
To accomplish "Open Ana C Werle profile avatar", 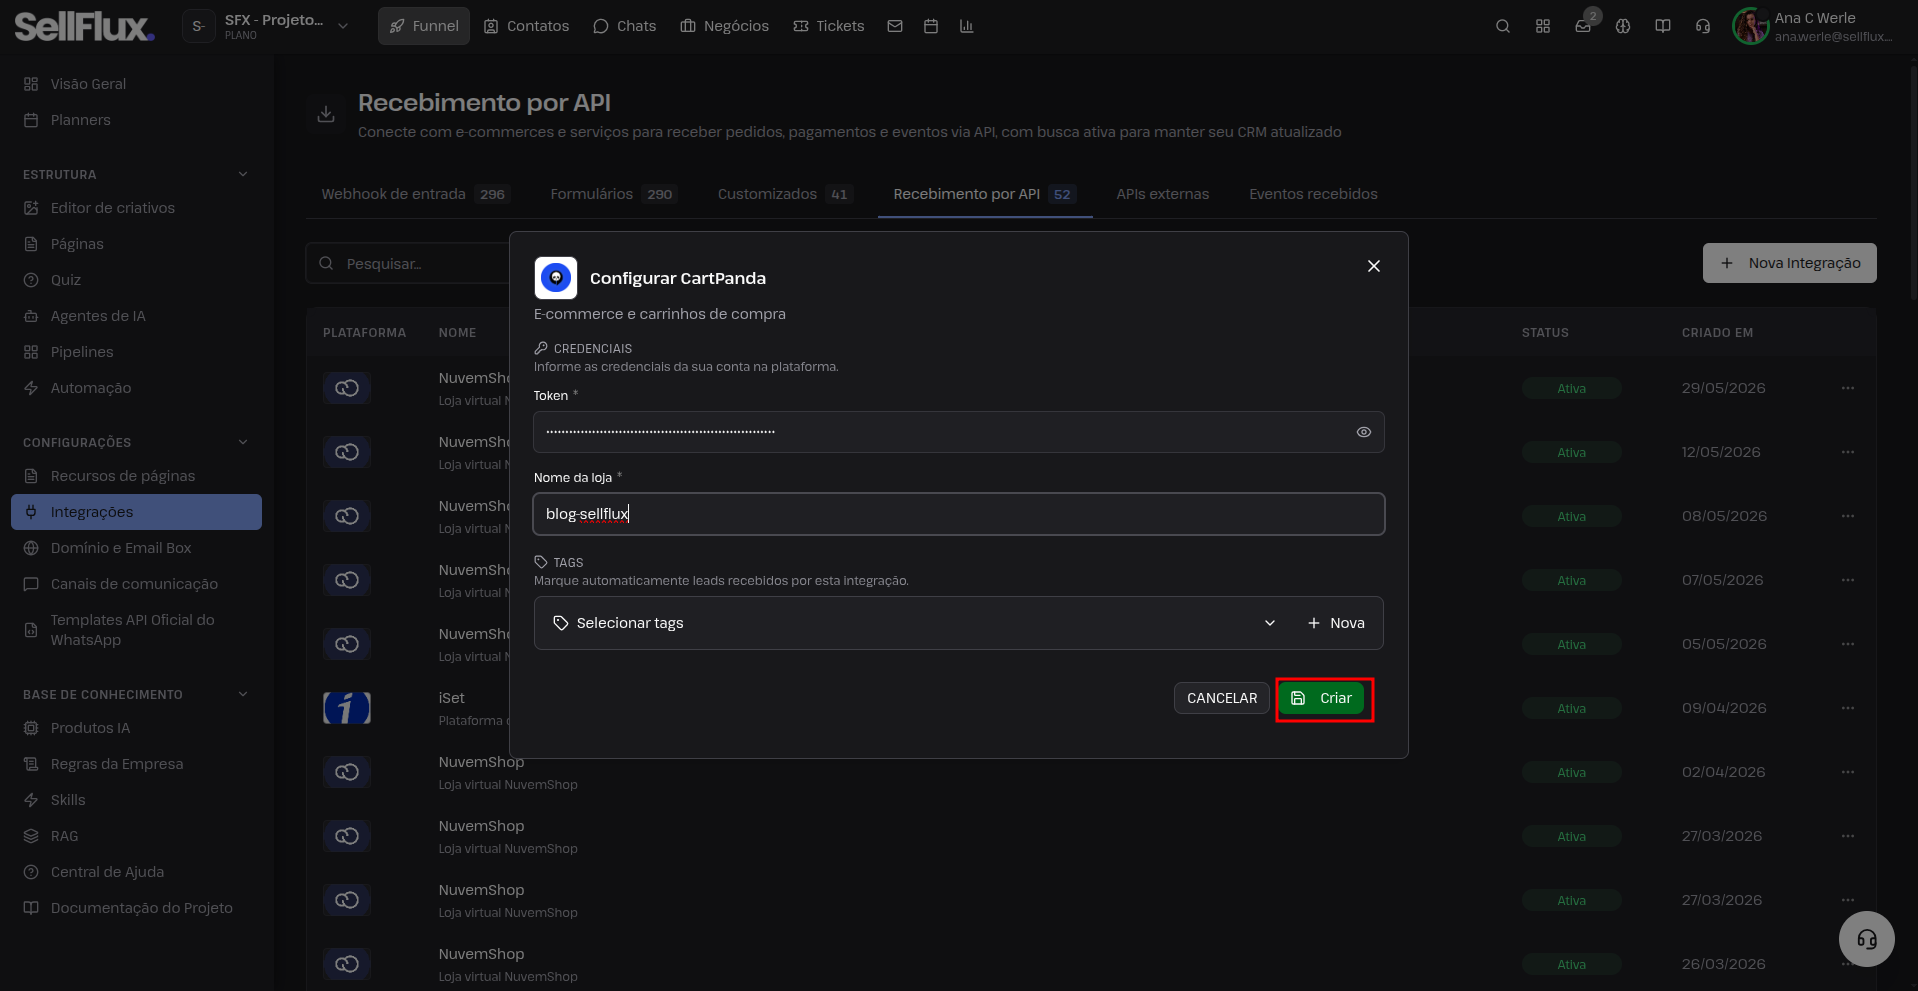I will tap(1750, 26).
